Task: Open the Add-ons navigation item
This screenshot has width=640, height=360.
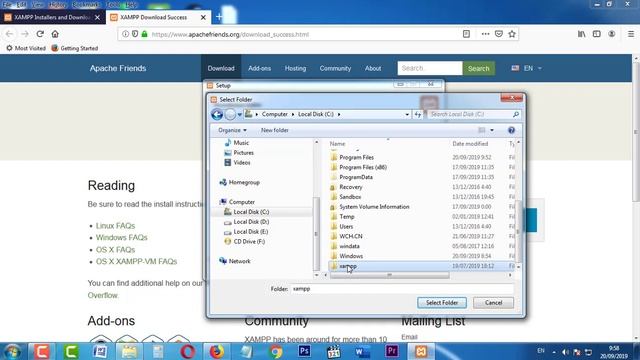Action: click(259, 68)
